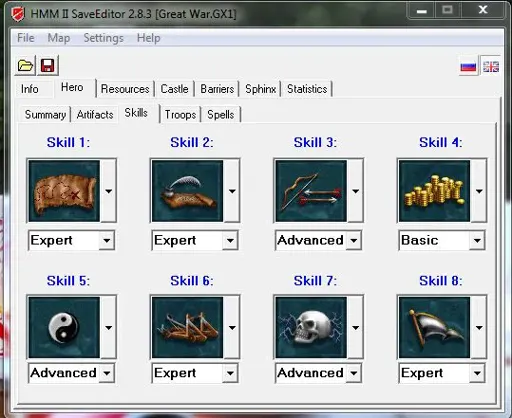Open the Castle tab
This screenshot has height=418, width=512.
click(174, 89)
